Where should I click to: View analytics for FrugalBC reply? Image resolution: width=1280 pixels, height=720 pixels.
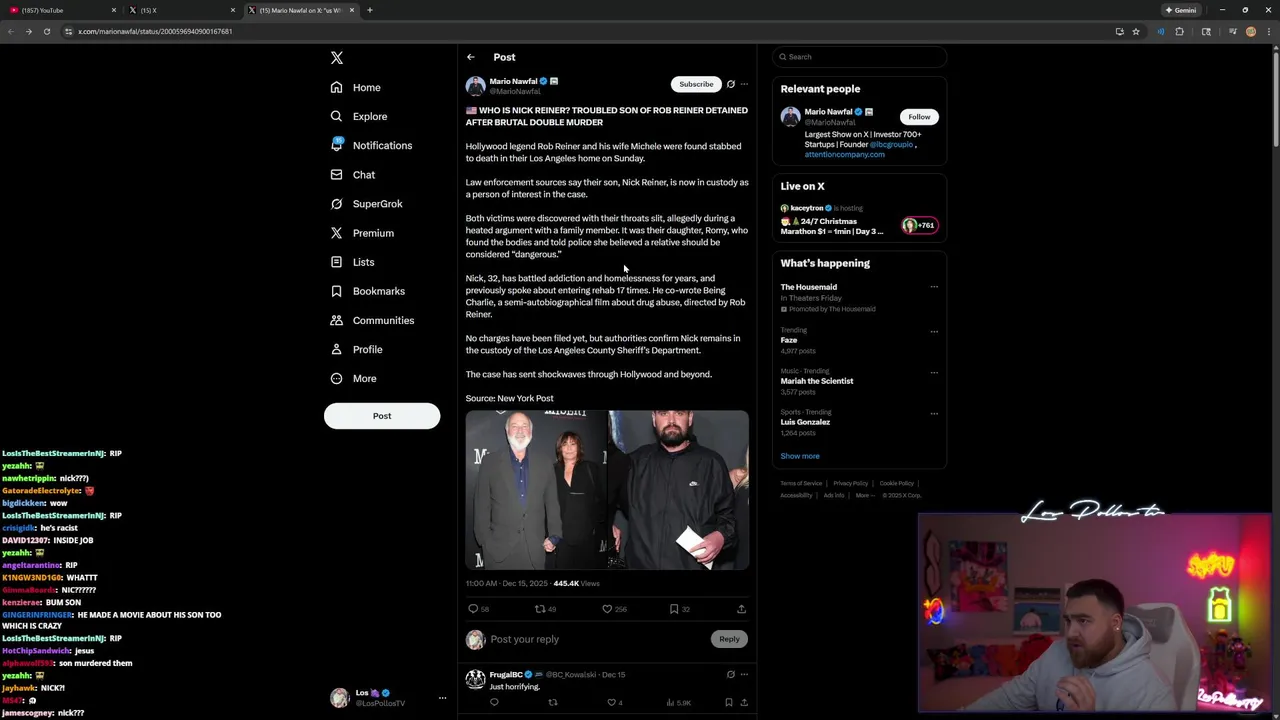(x=679, y=702)
